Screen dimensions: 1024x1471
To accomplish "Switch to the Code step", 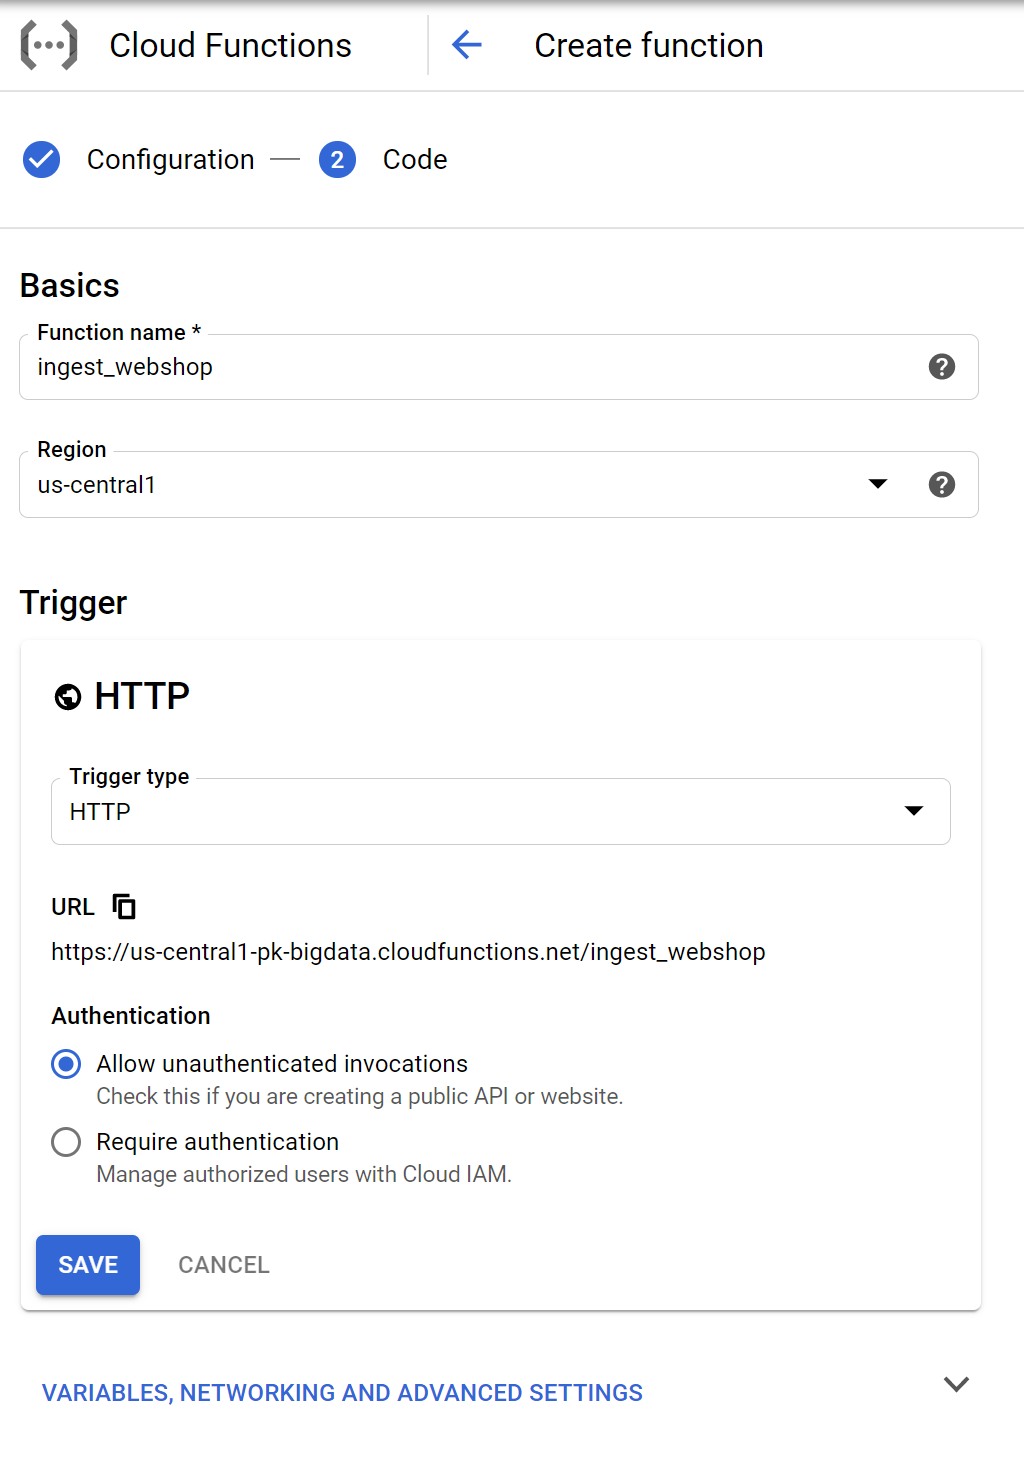I will click(415, 160).
